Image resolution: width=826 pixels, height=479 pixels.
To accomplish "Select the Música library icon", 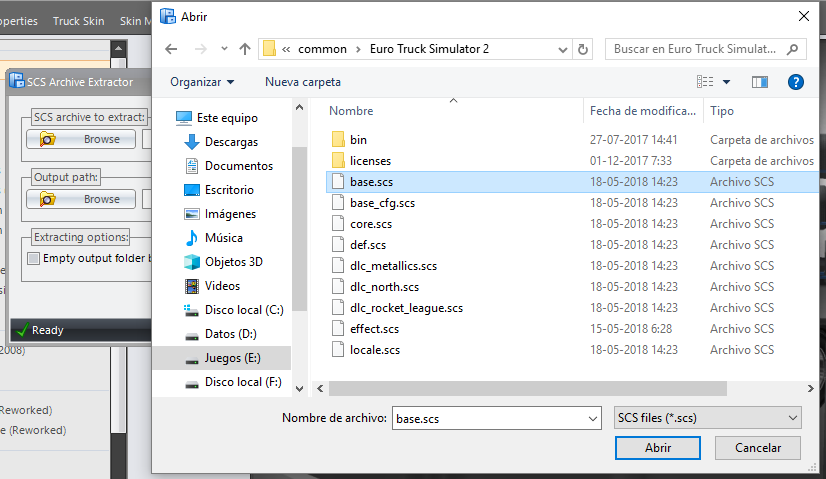I will (193, 238).
